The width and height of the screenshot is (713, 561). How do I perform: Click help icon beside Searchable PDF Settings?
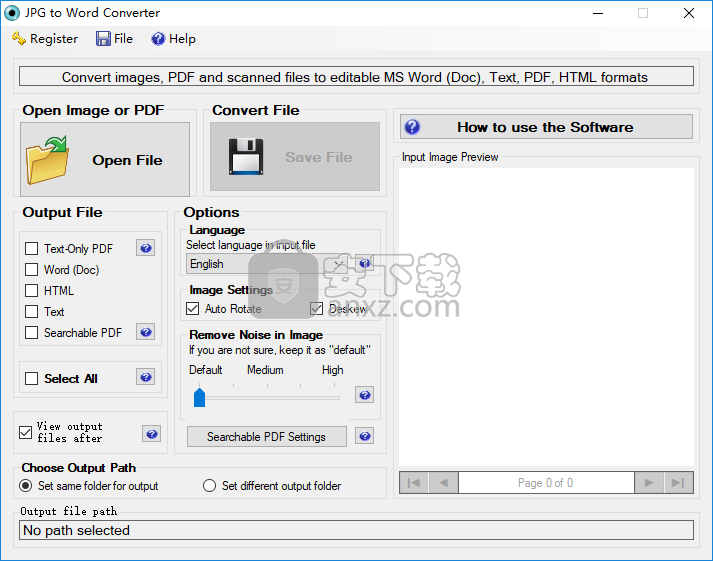364,436
